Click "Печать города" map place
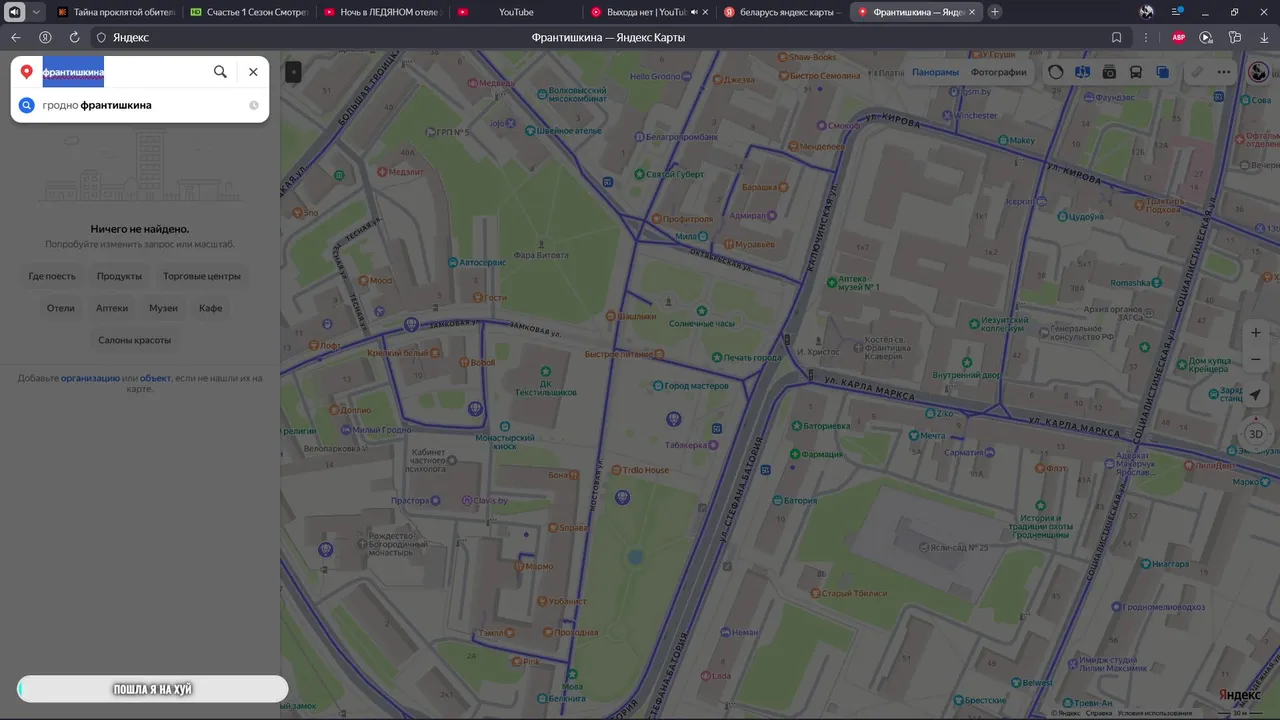 (x=746, y=358)
